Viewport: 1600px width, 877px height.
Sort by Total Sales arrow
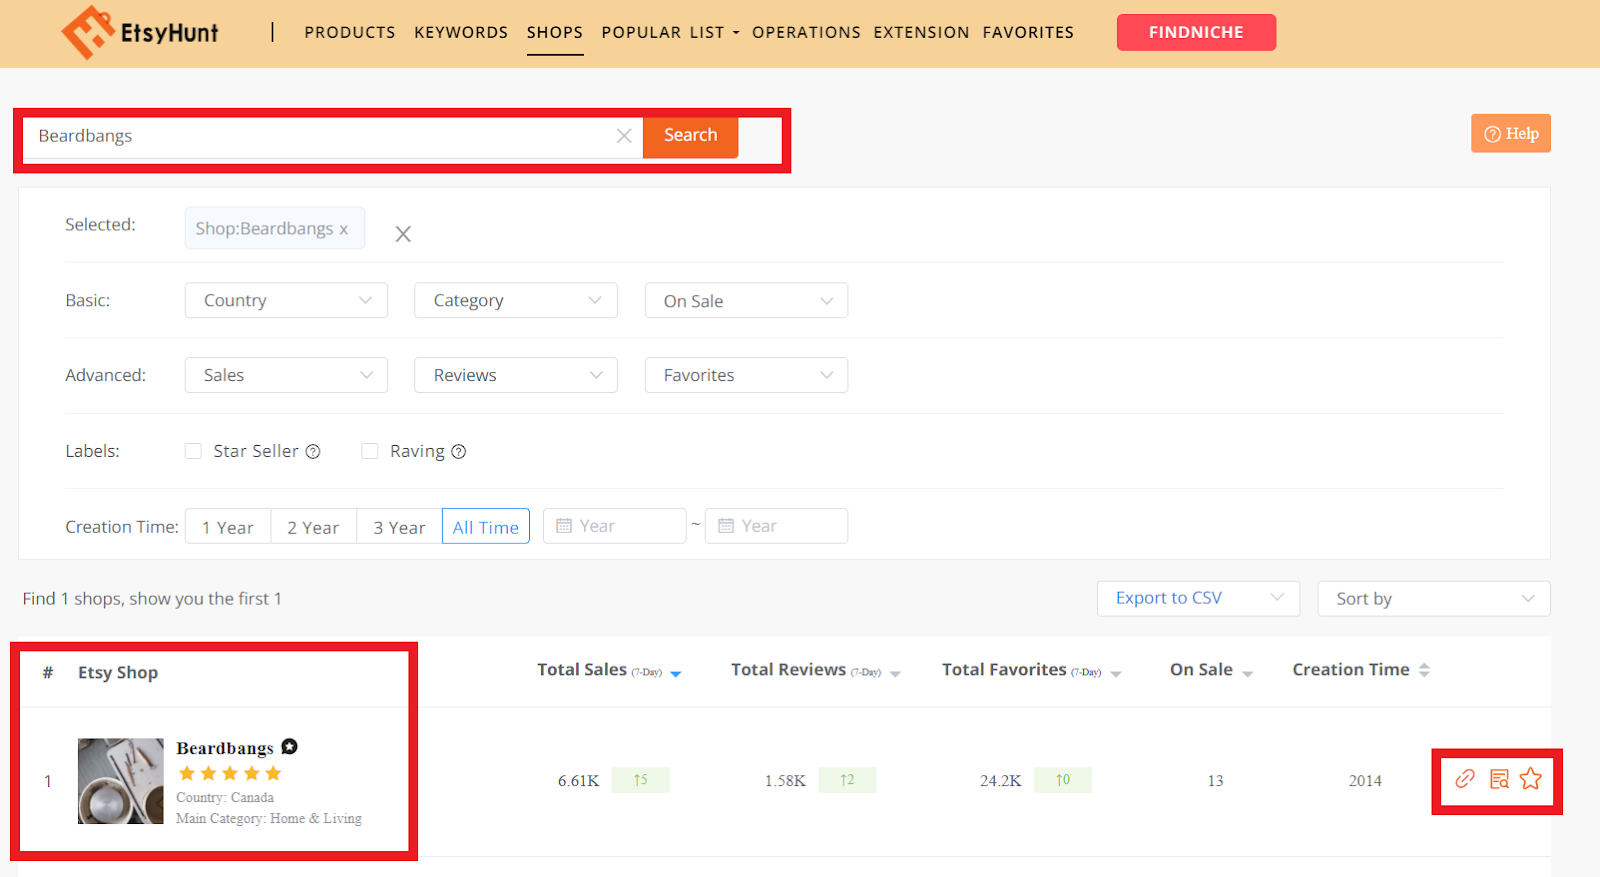point(676,674)
